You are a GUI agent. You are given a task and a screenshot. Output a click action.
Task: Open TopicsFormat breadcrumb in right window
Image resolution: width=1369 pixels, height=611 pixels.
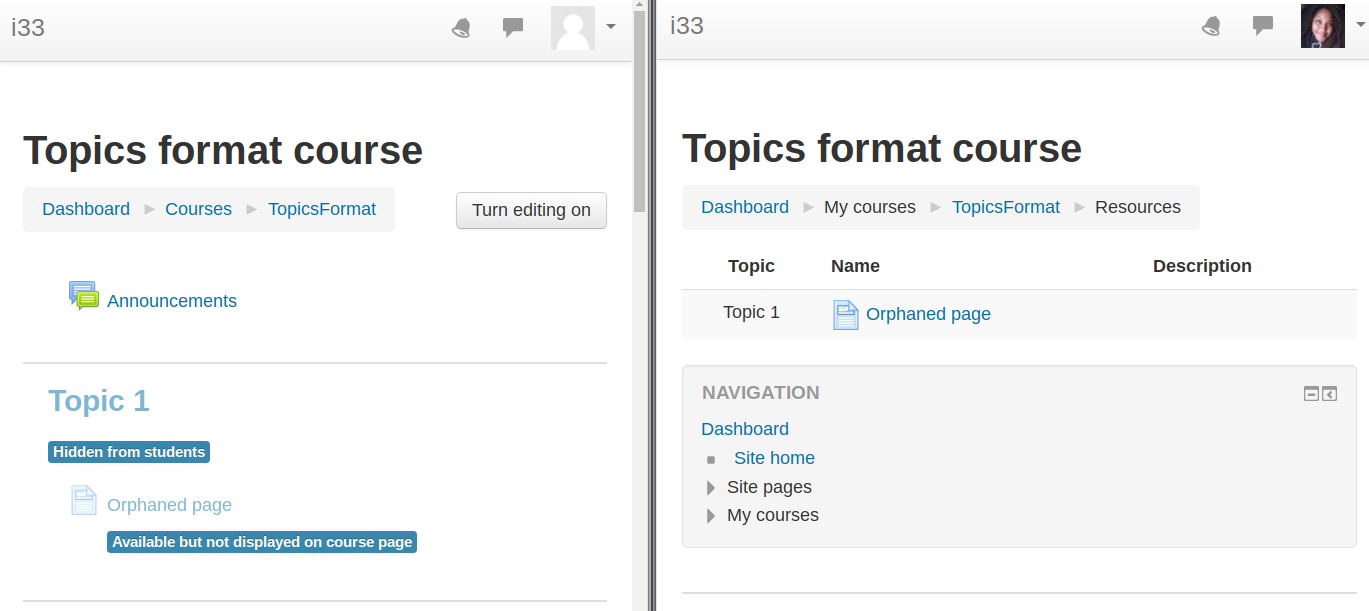coord(1006,207)
